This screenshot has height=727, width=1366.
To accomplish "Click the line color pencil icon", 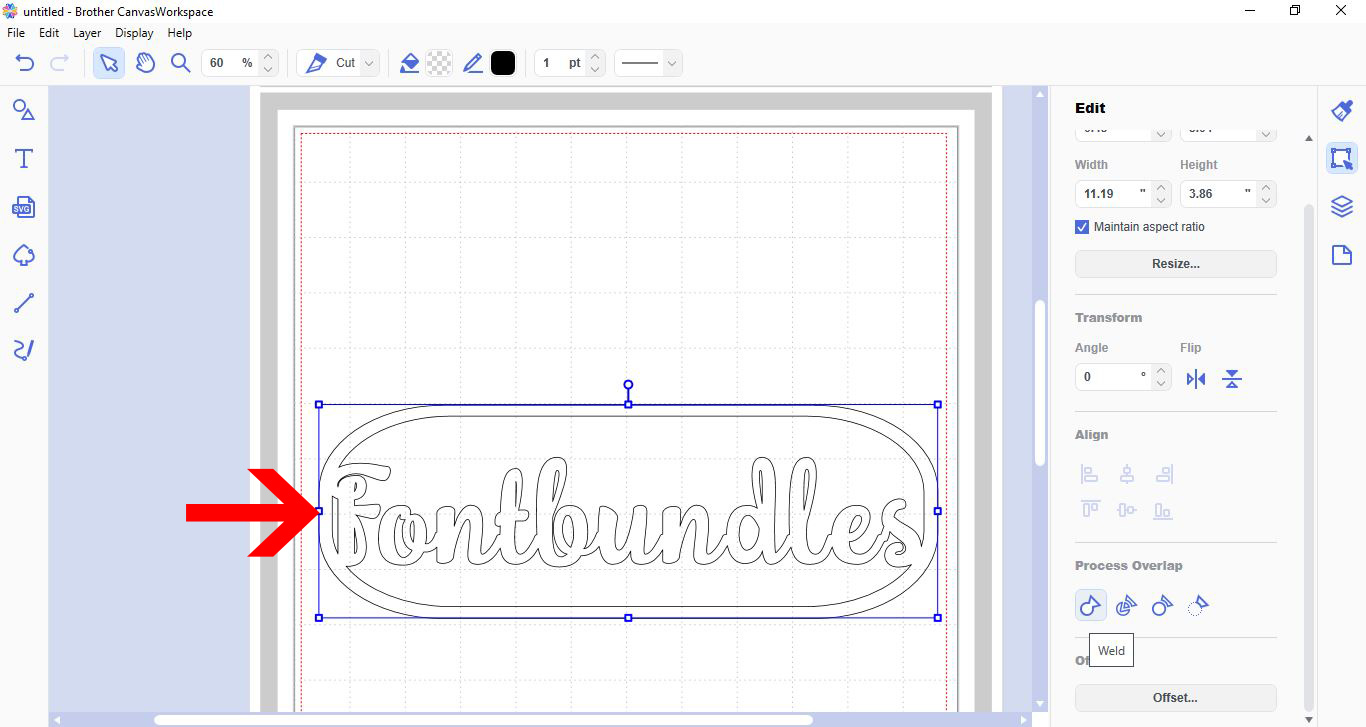I will [x=473, y=63].
